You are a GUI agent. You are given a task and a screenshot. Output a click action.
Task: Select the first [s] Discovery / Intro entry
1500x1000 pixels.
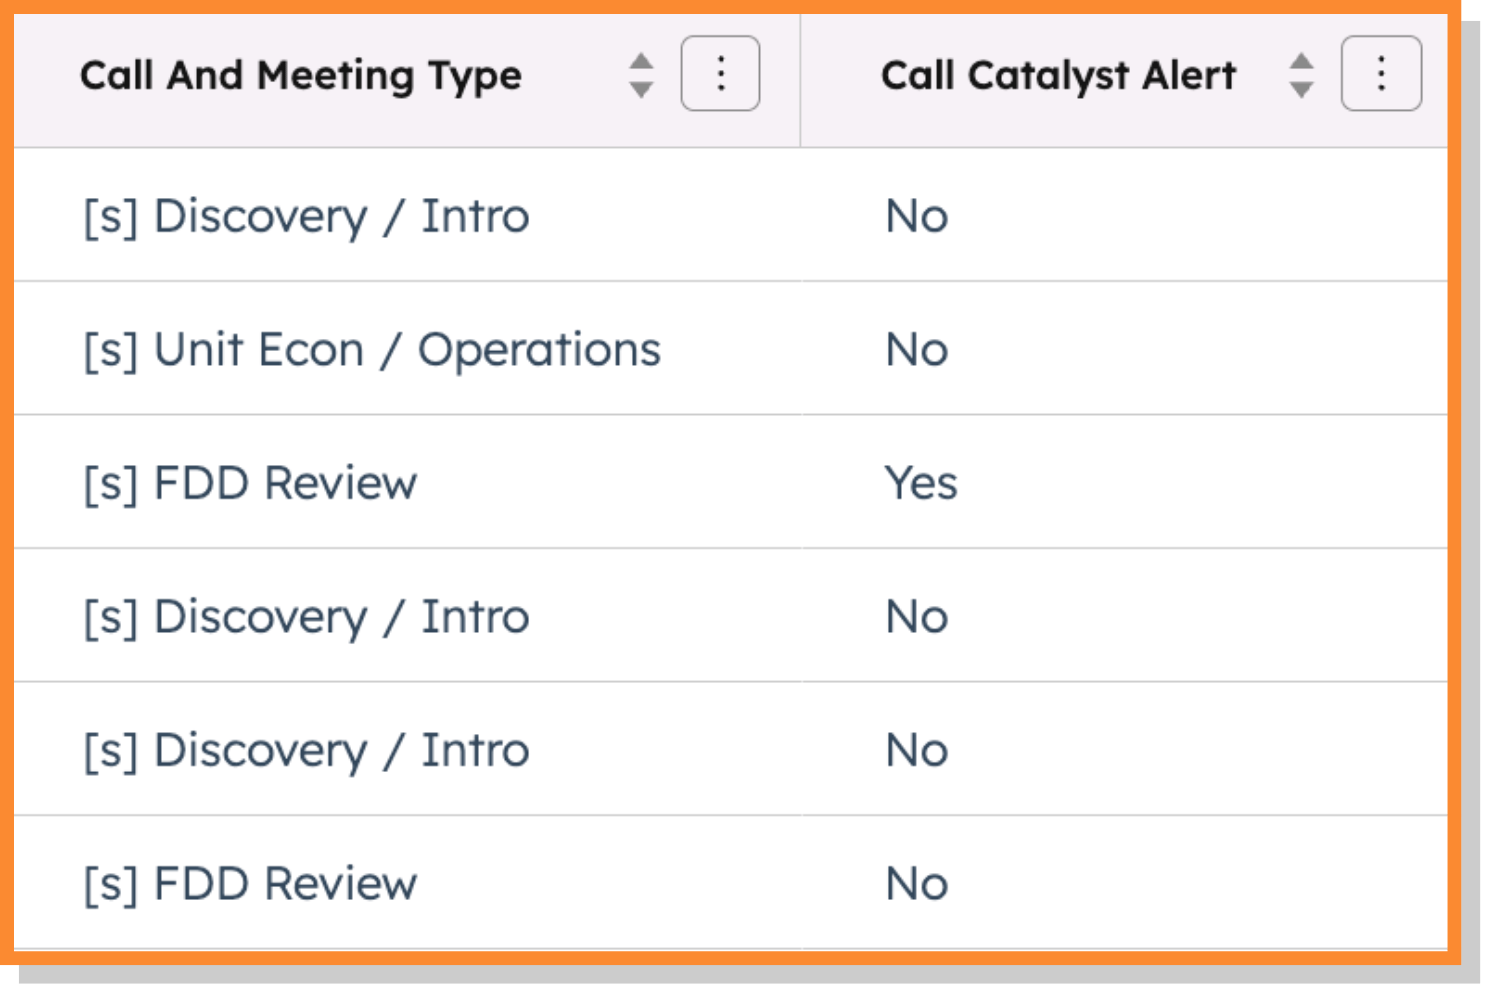305,215
